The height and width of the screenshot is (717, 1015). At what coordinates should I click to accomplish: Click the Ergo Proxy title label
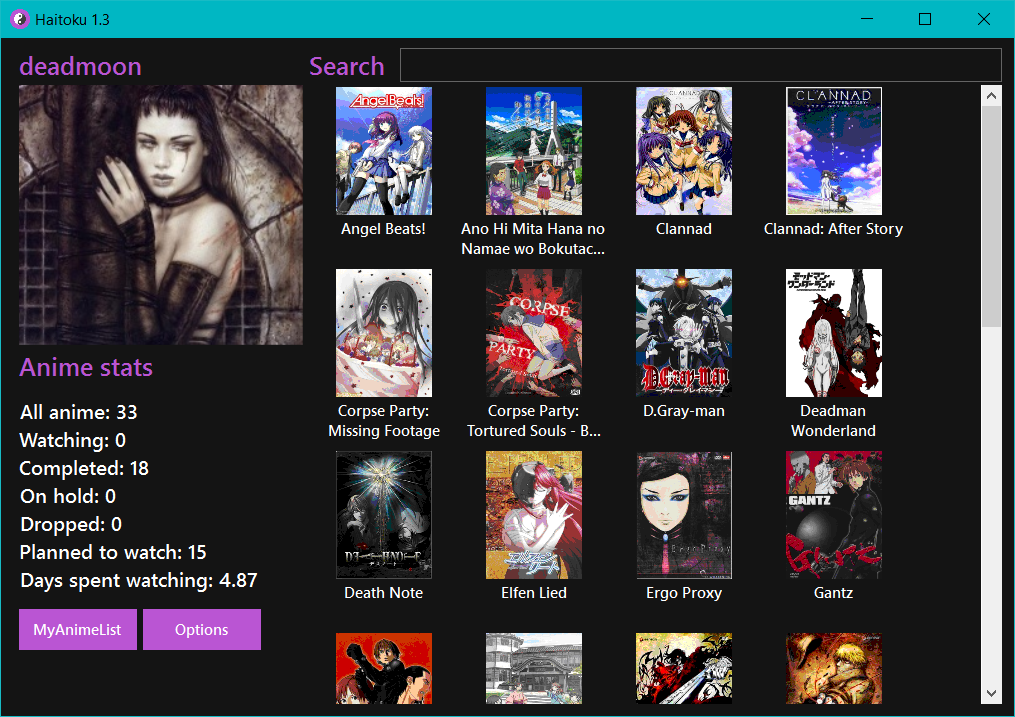click(684, 593)
